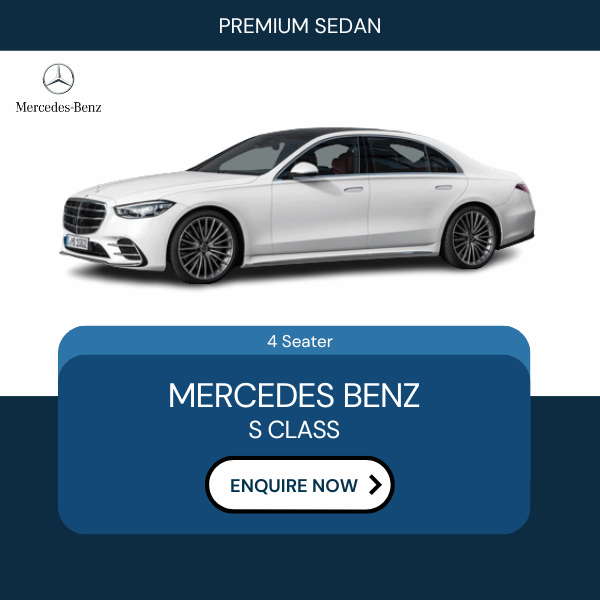The height and width of the screenshot is (600, 600).
Task: Click the car's front license plate
Action: point(77,242)
